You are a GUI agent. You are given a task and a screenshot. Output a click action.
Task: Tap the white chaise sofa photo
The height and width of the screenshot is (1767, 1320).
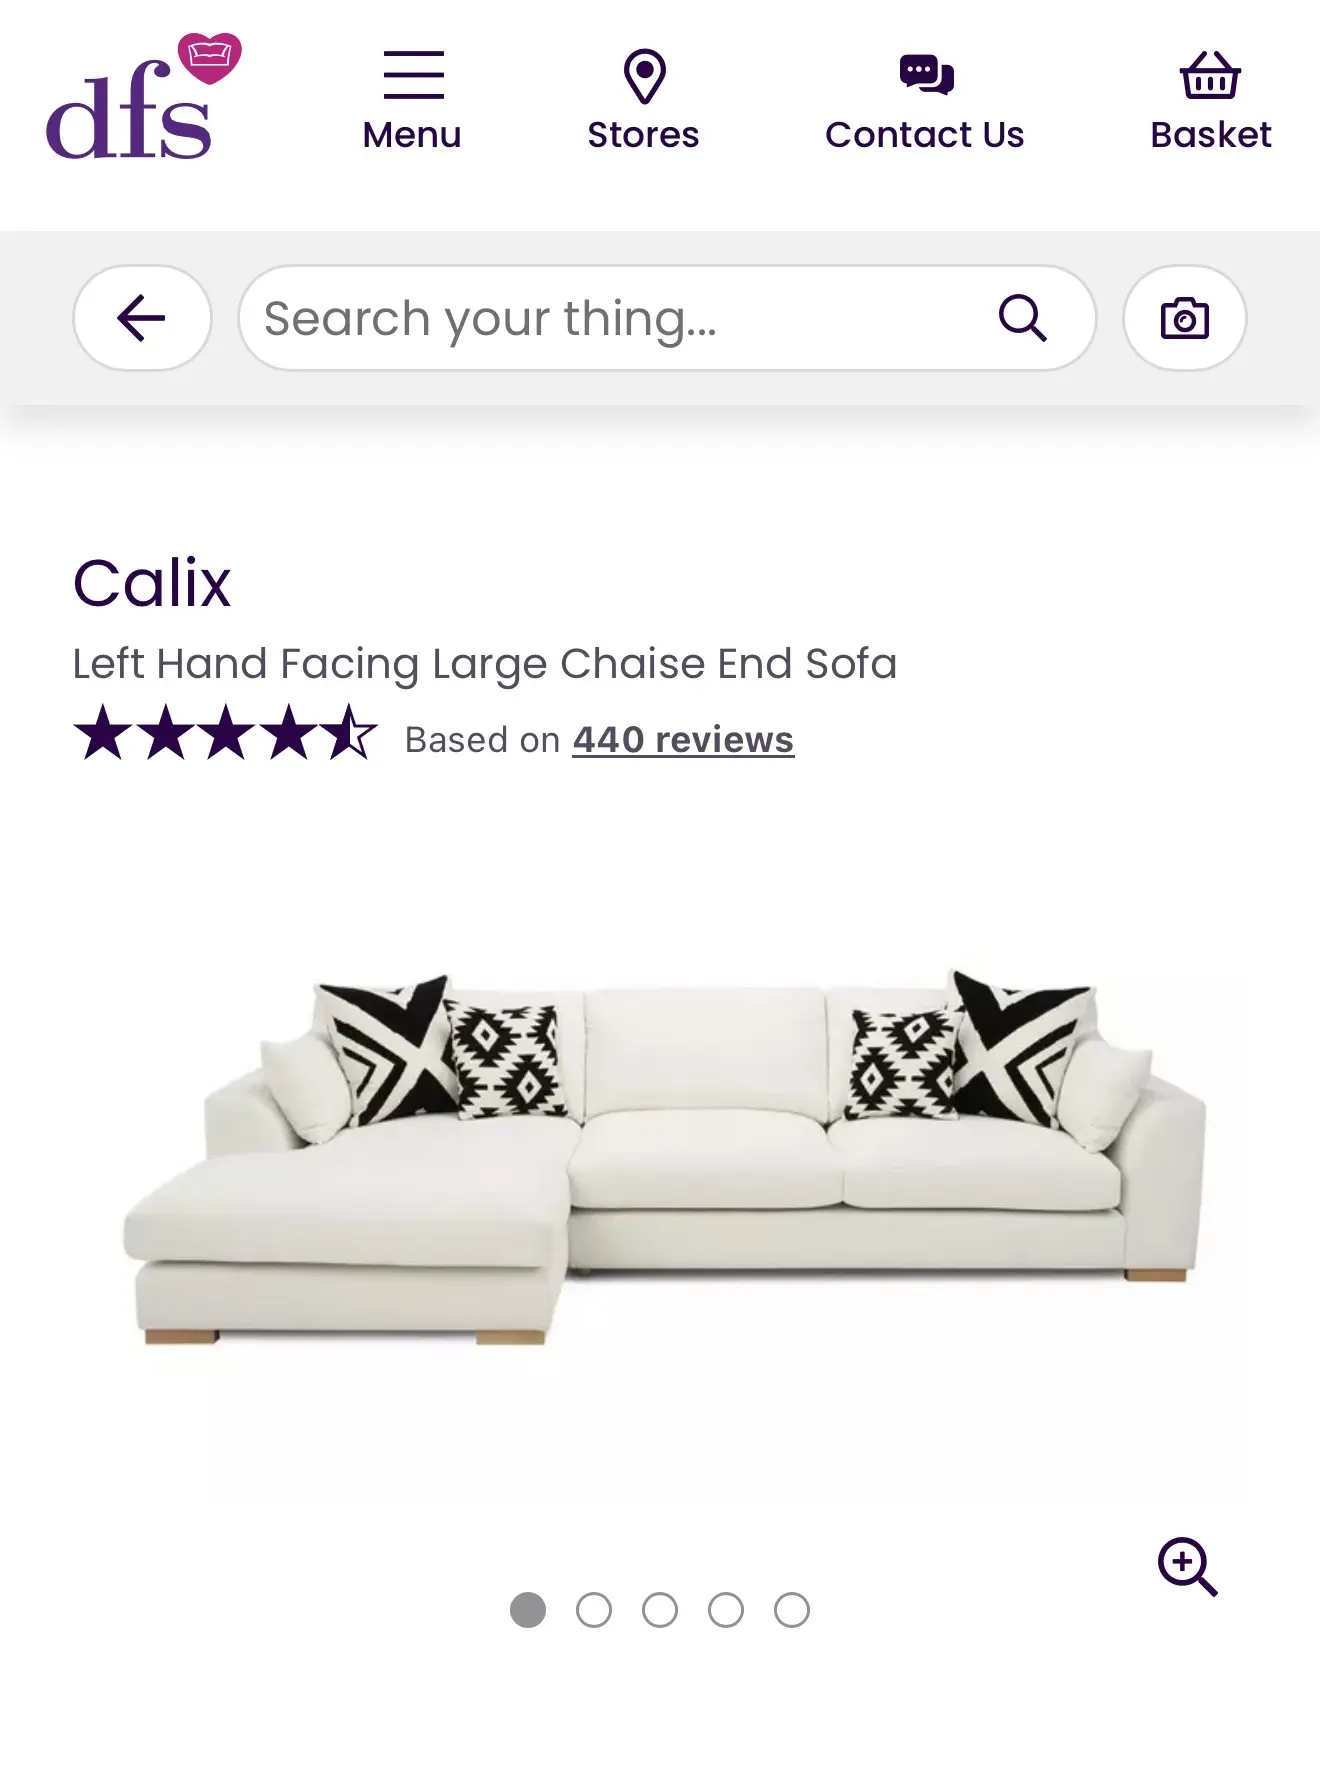click(664, 1160)
